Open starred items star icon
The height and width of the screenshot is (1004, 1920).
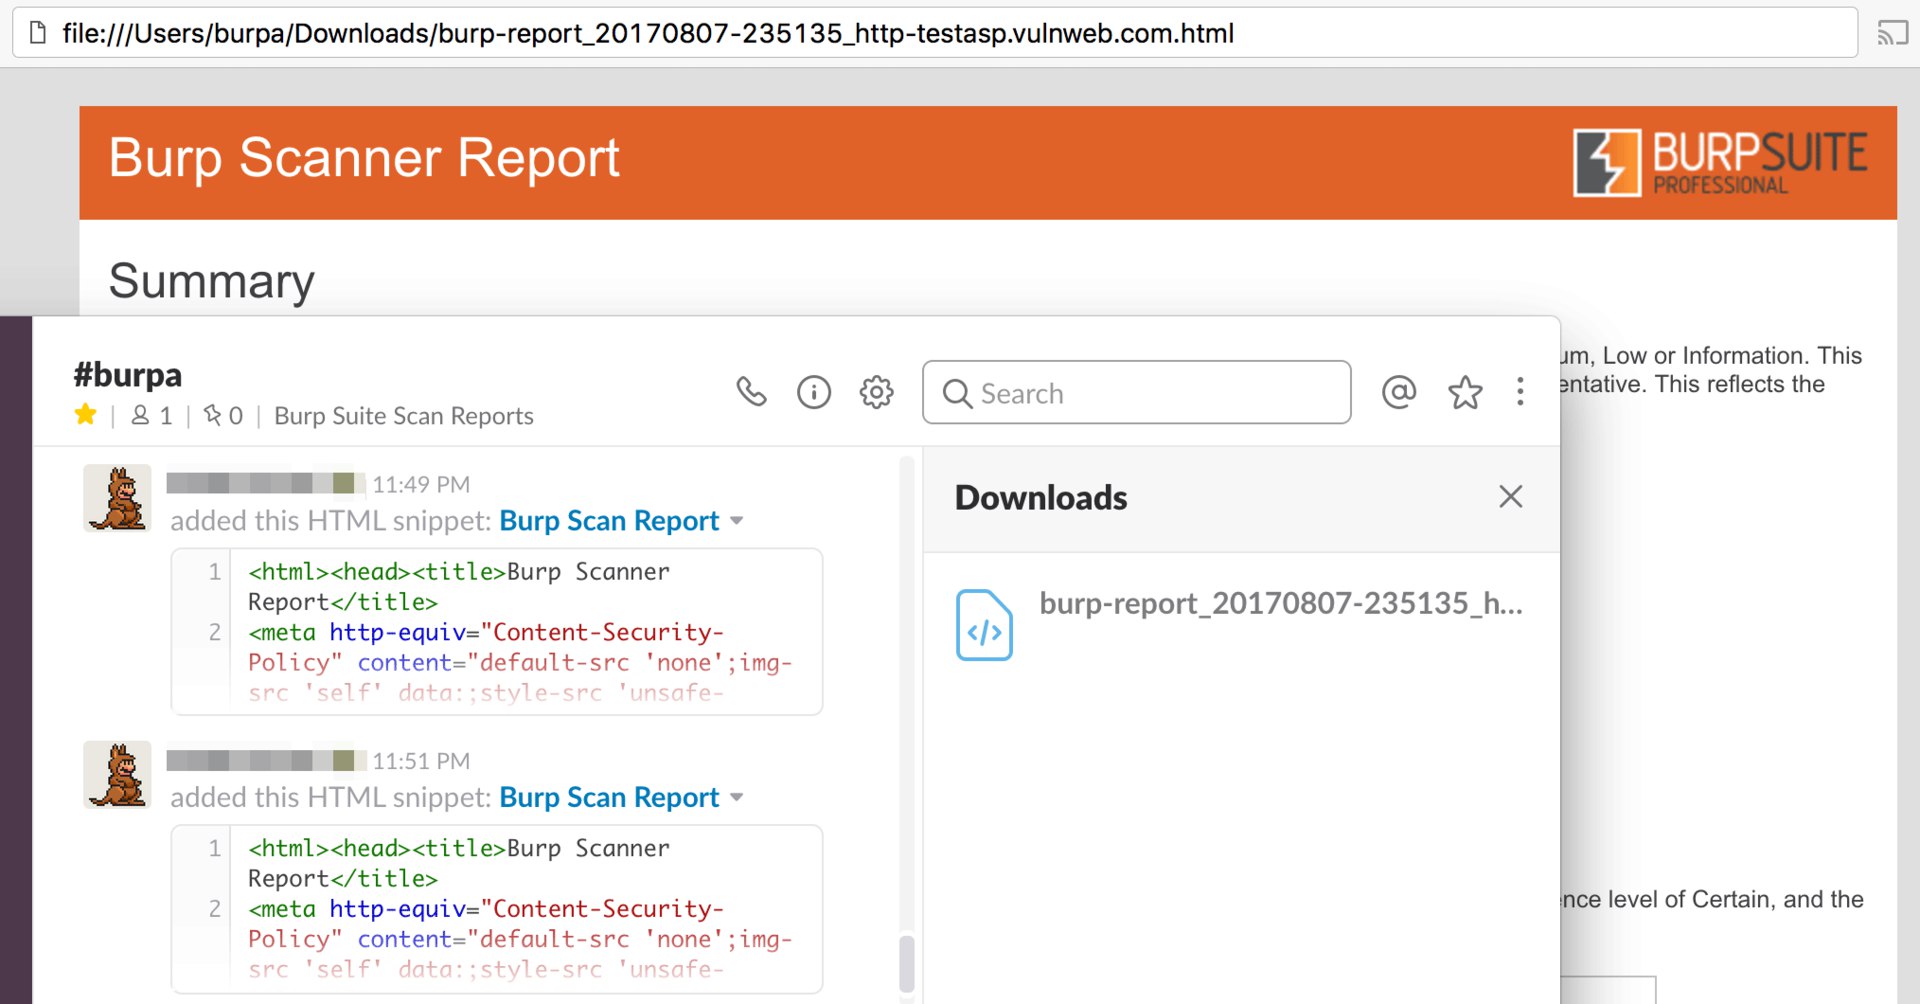point(1465,392)
